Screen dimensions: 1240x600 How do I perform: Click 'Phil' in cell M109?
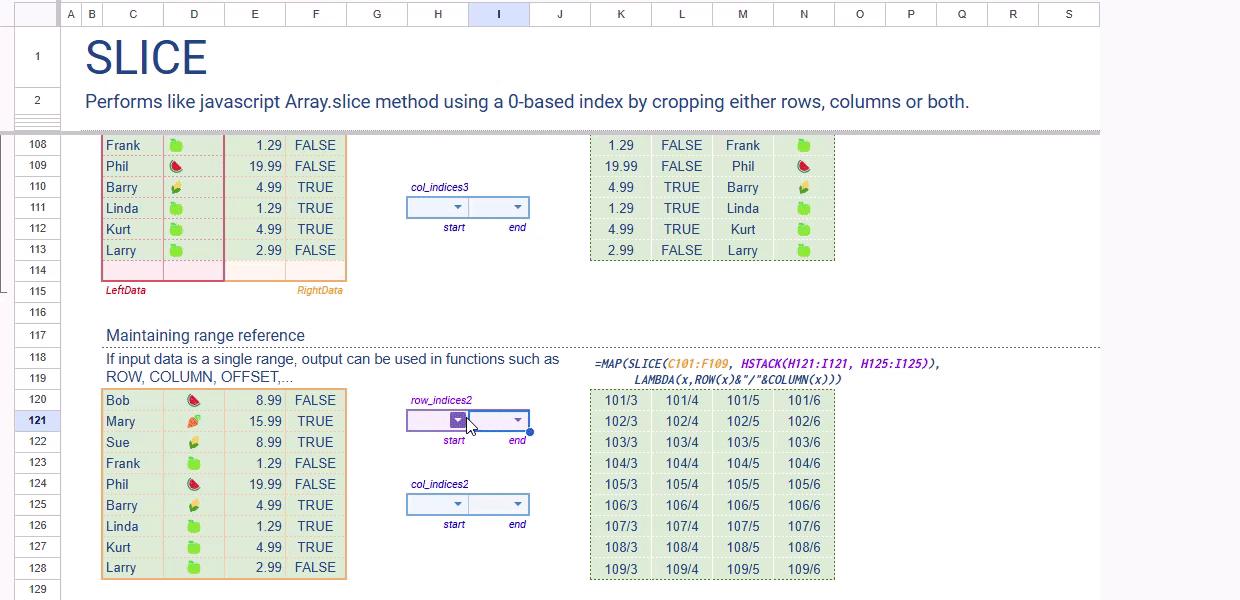click(743, 166)
